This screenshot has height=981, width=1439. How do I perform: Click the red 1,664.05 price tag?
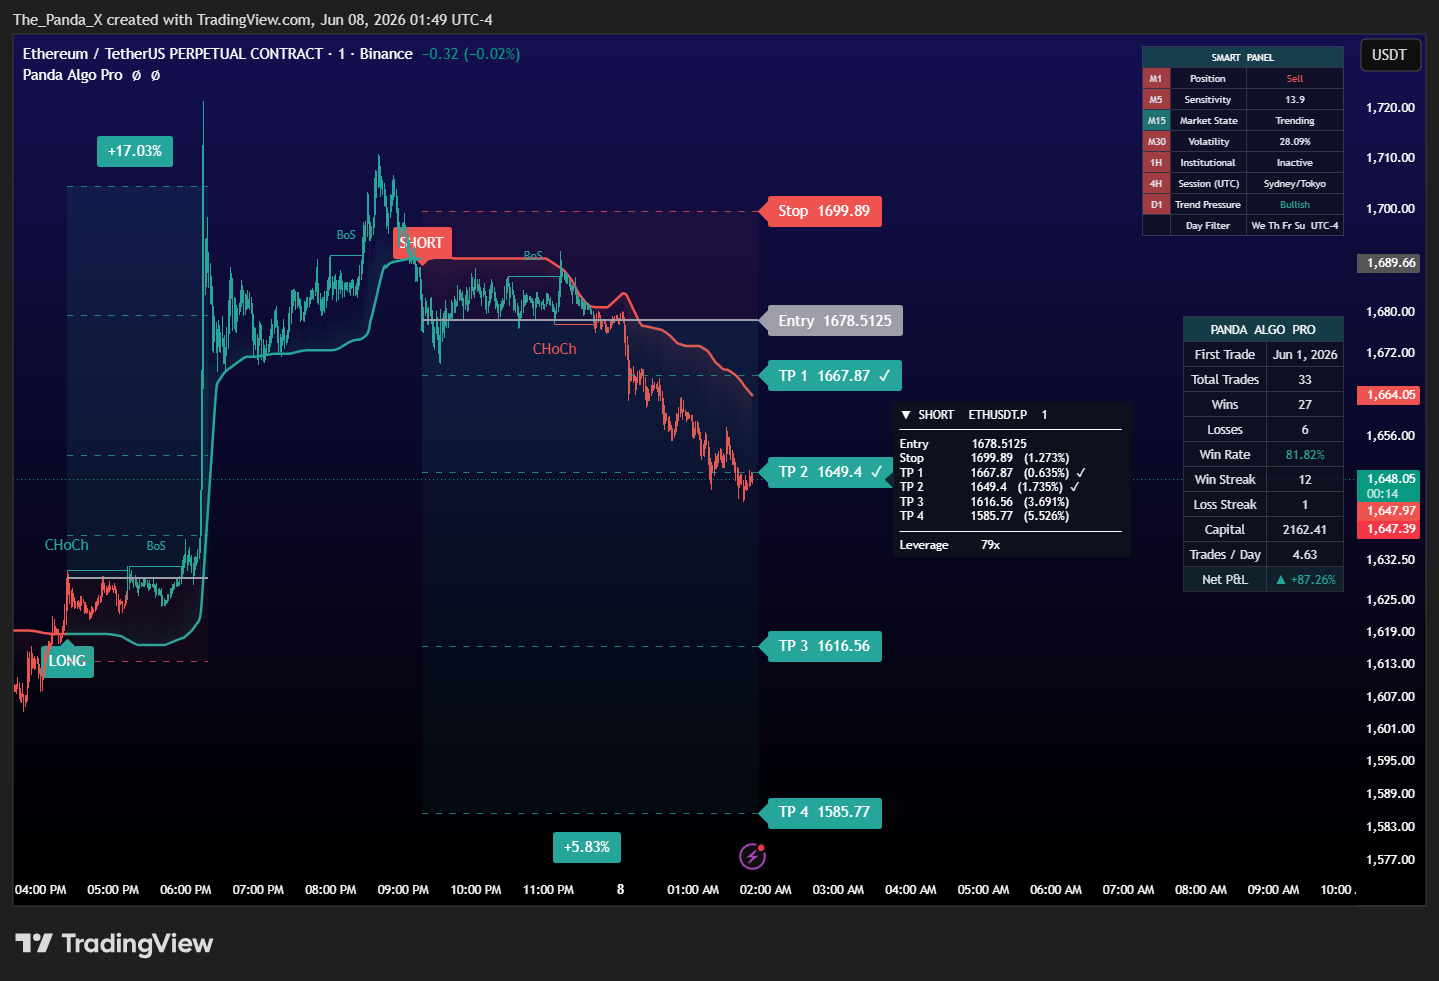coord(1387,395)
